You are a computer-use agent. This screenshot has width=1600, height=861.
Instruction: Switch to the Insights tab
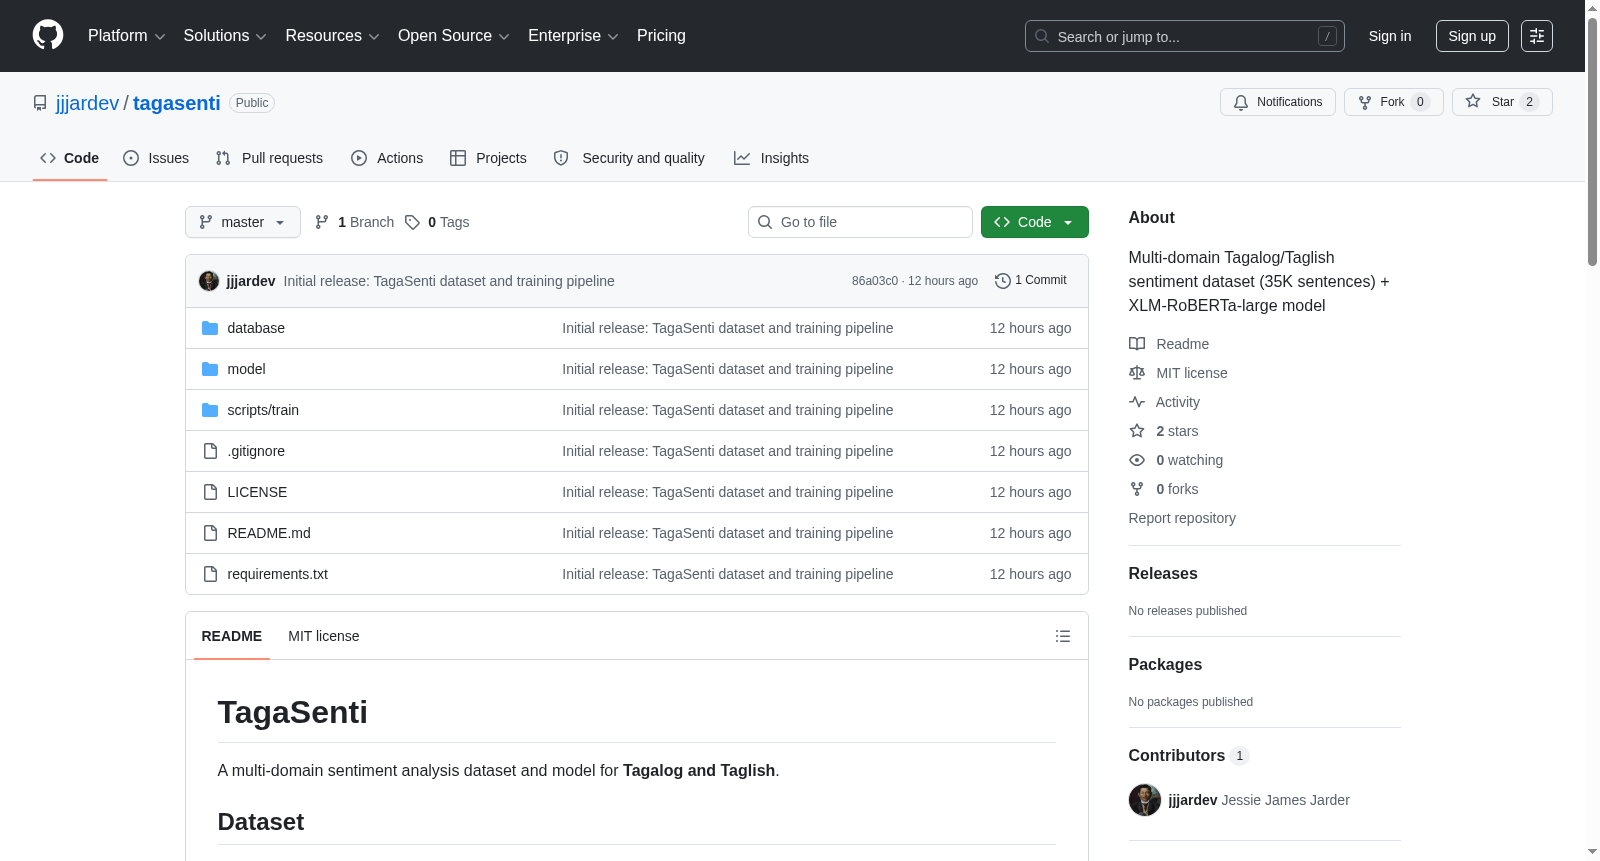(x=771, y=158)
